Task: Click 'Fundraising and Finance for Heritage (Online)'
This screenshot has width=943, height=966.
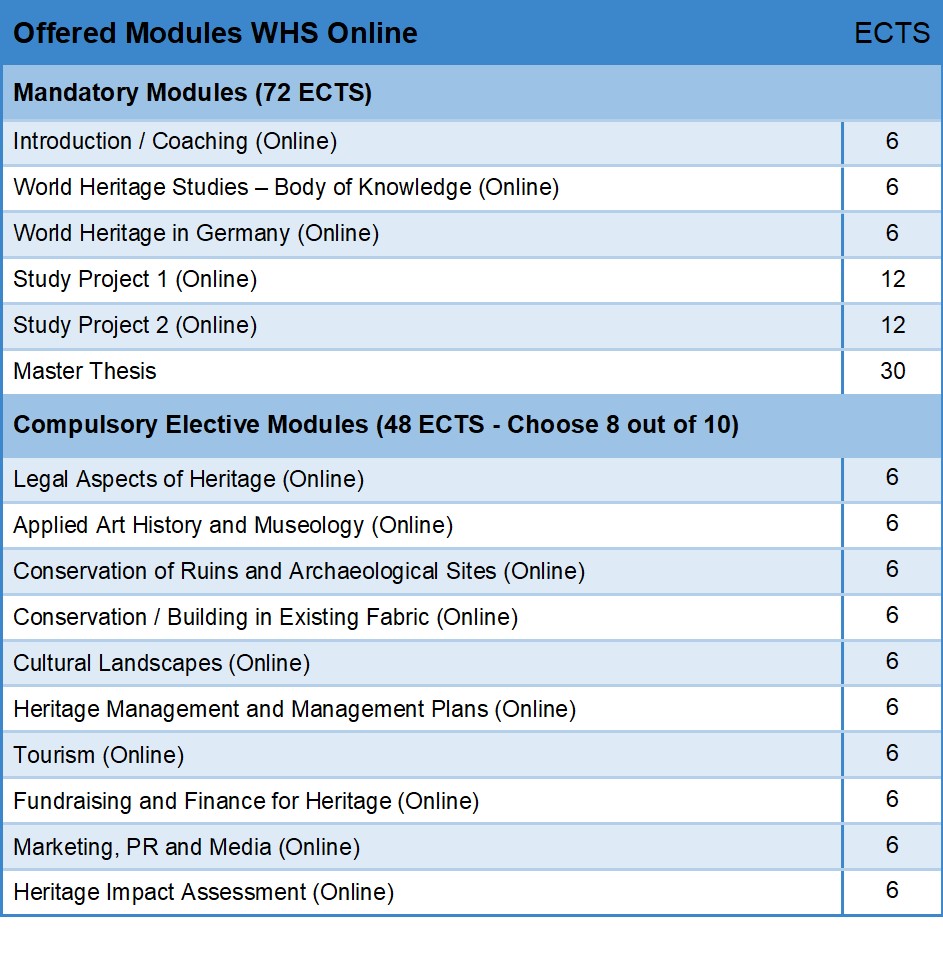Action: click(246, 802)
